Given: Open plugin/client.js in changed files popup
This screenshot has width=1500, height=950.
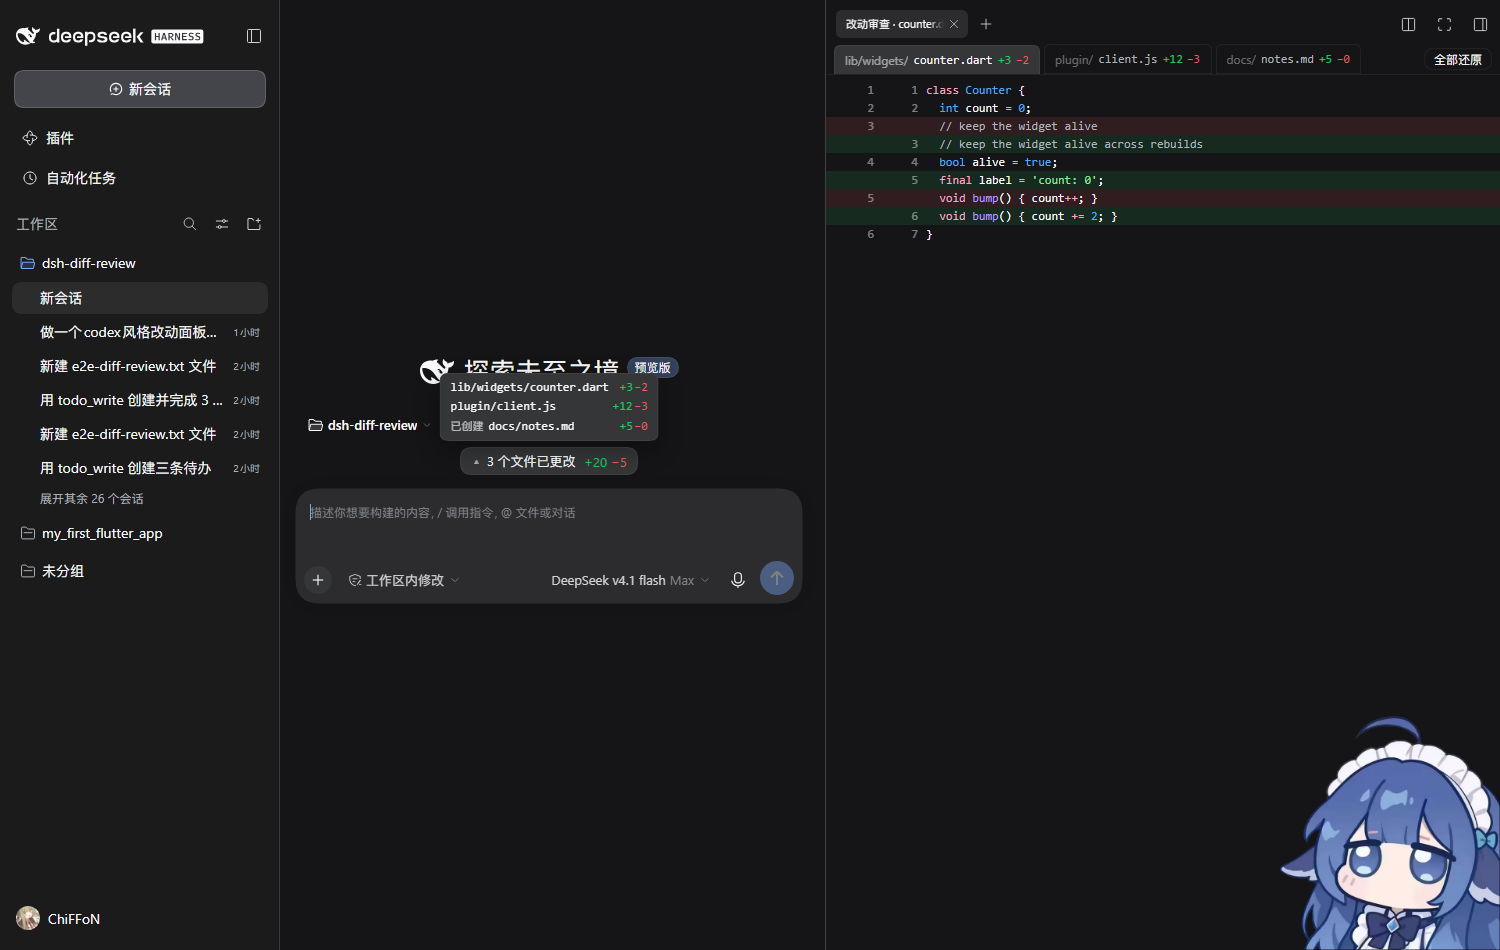Looking at the screenshot, I should (549, 406).
